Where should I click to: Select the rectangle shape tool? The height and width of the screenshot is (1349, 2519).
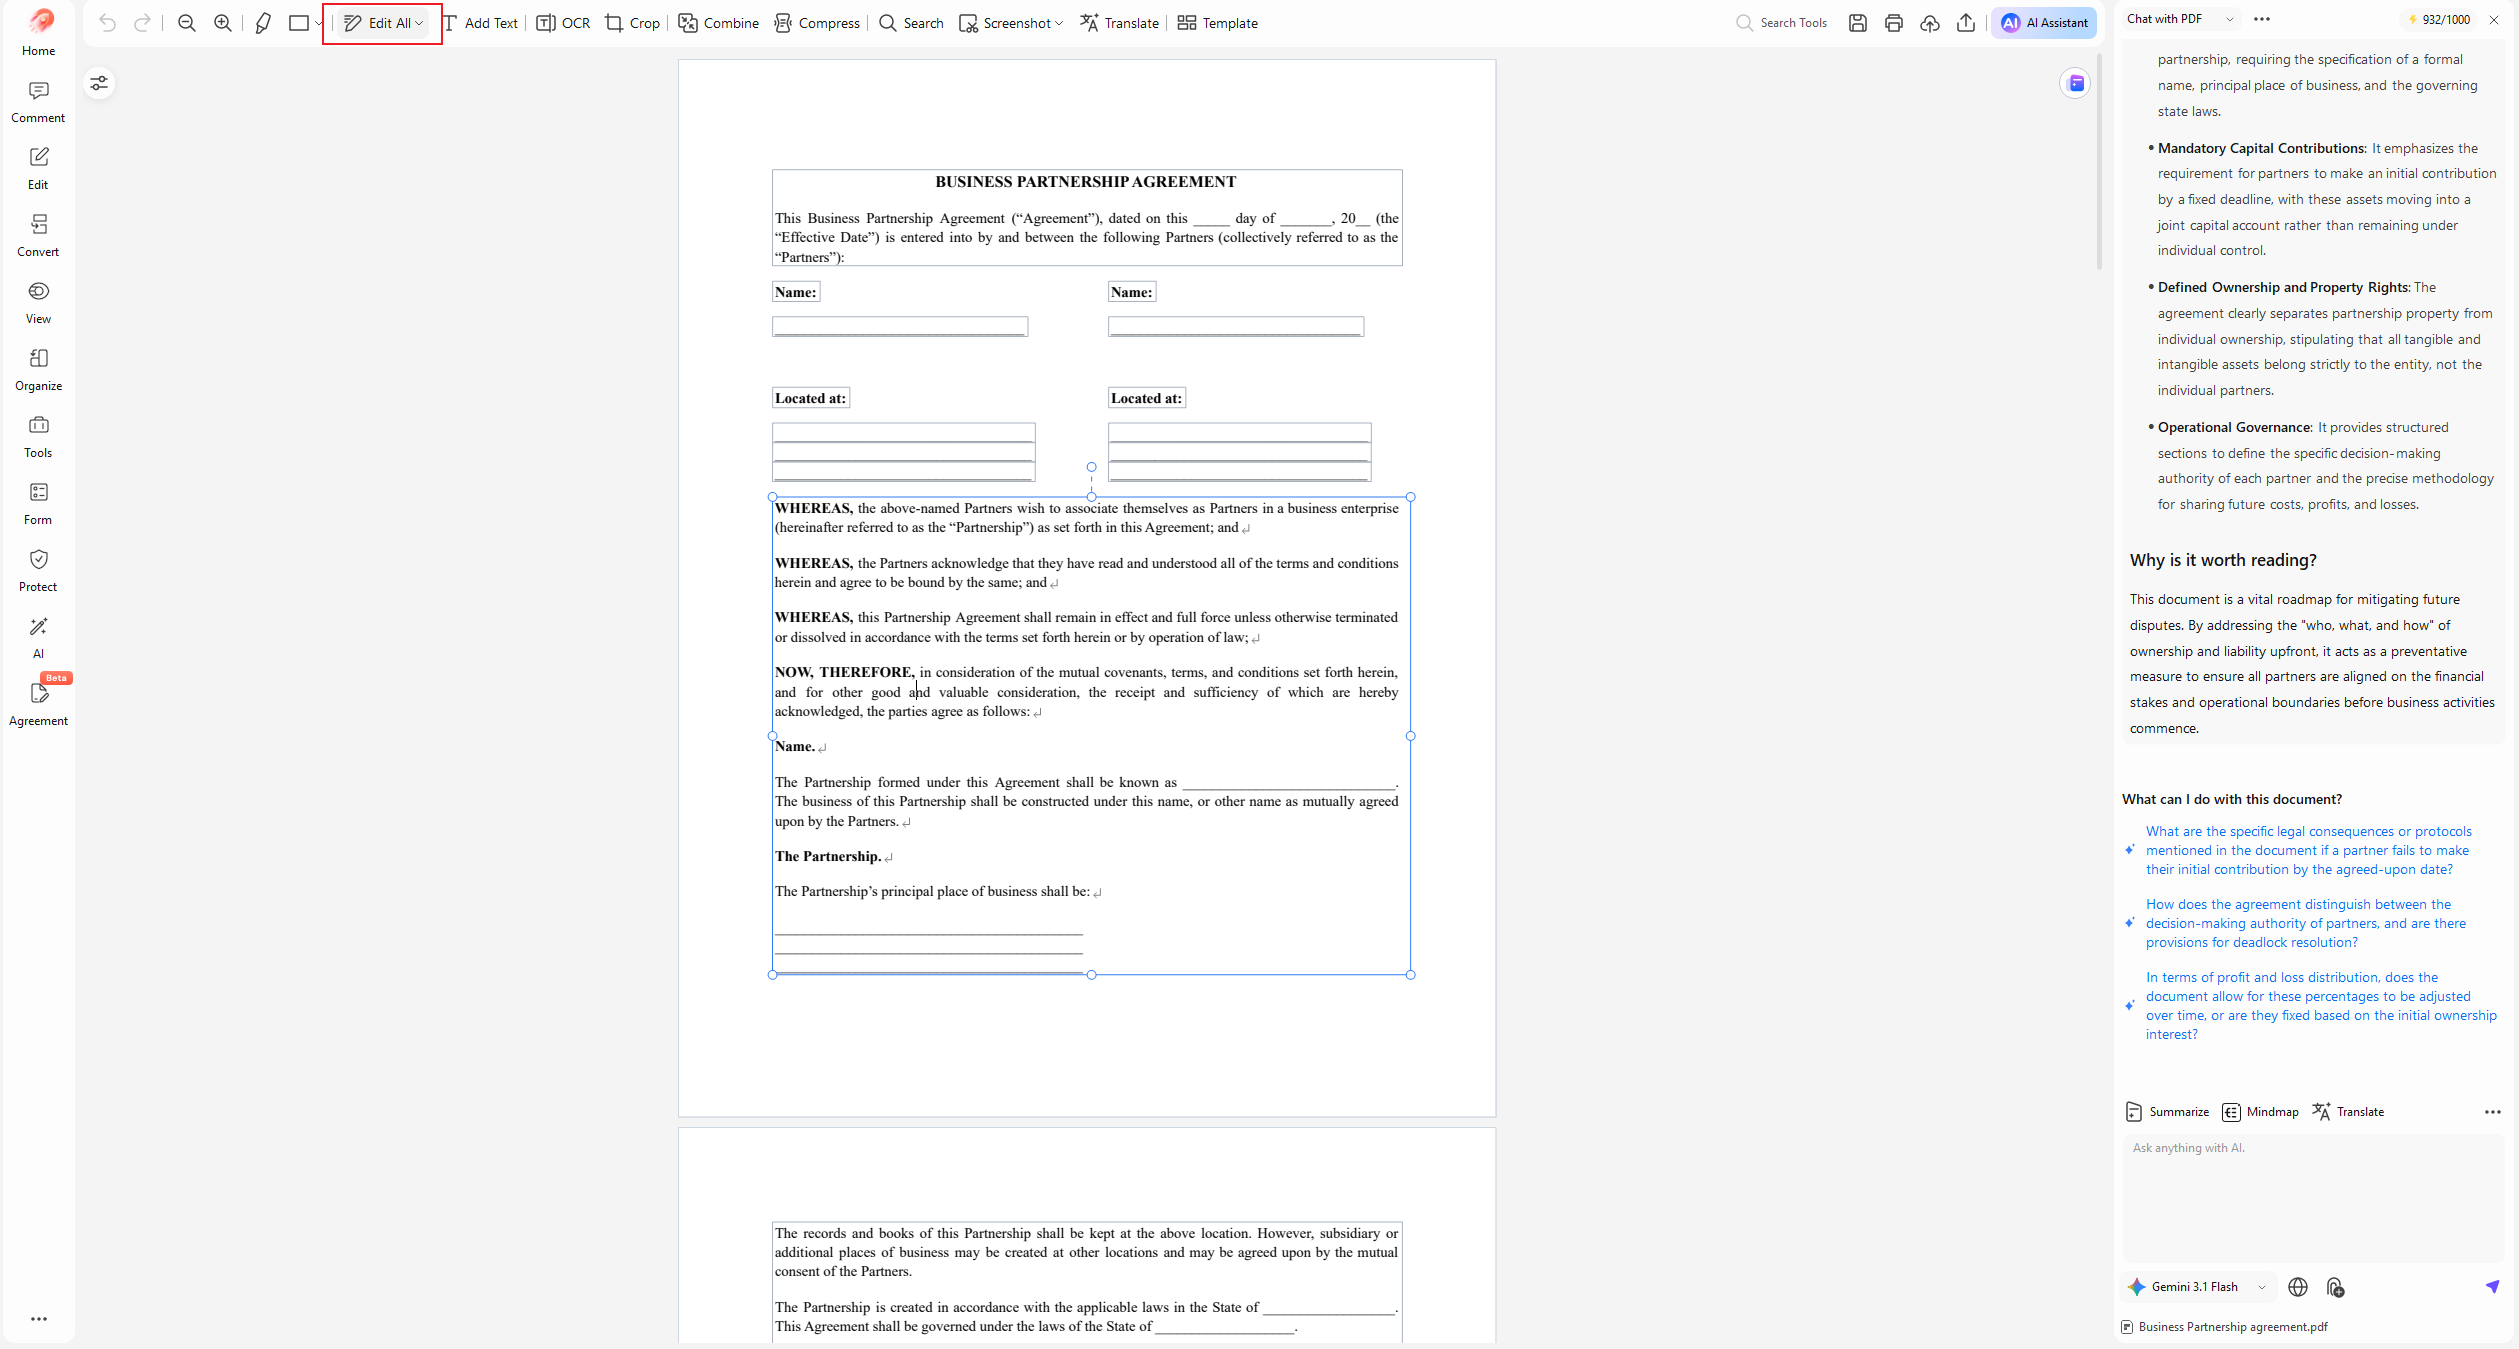(x=298, y=23)
